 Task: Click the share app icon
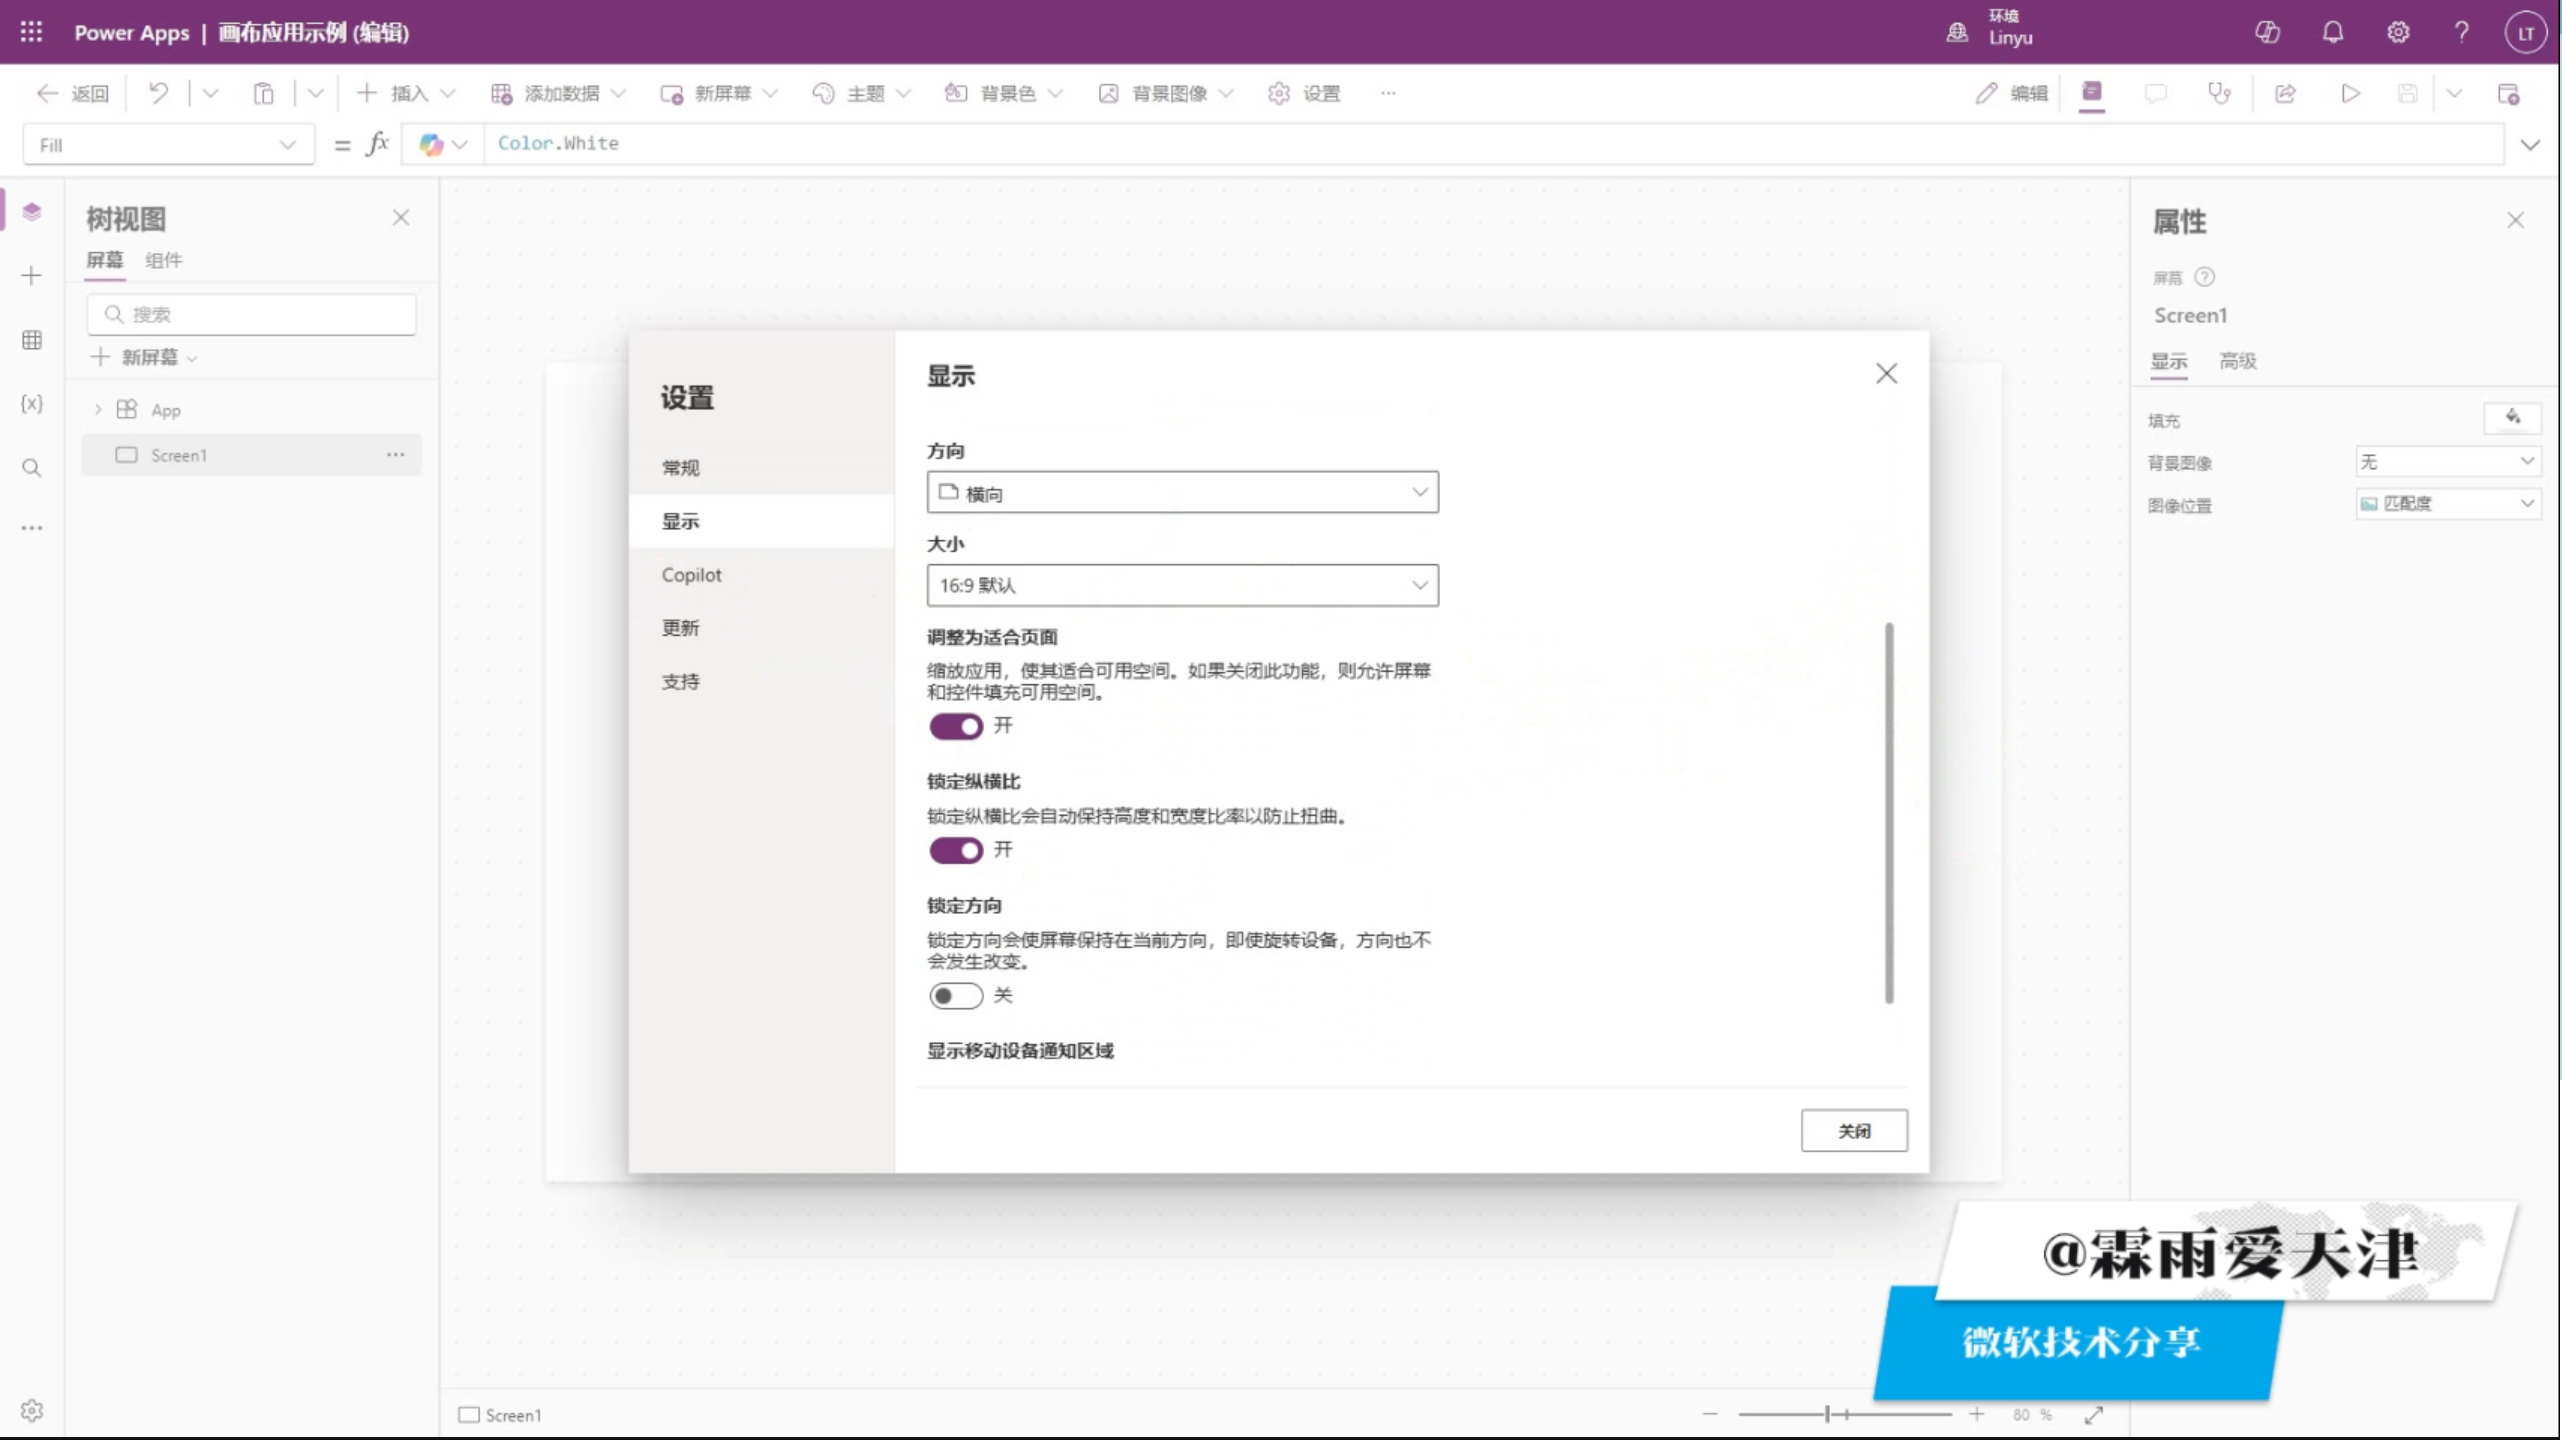click(x=2285, y=93)
